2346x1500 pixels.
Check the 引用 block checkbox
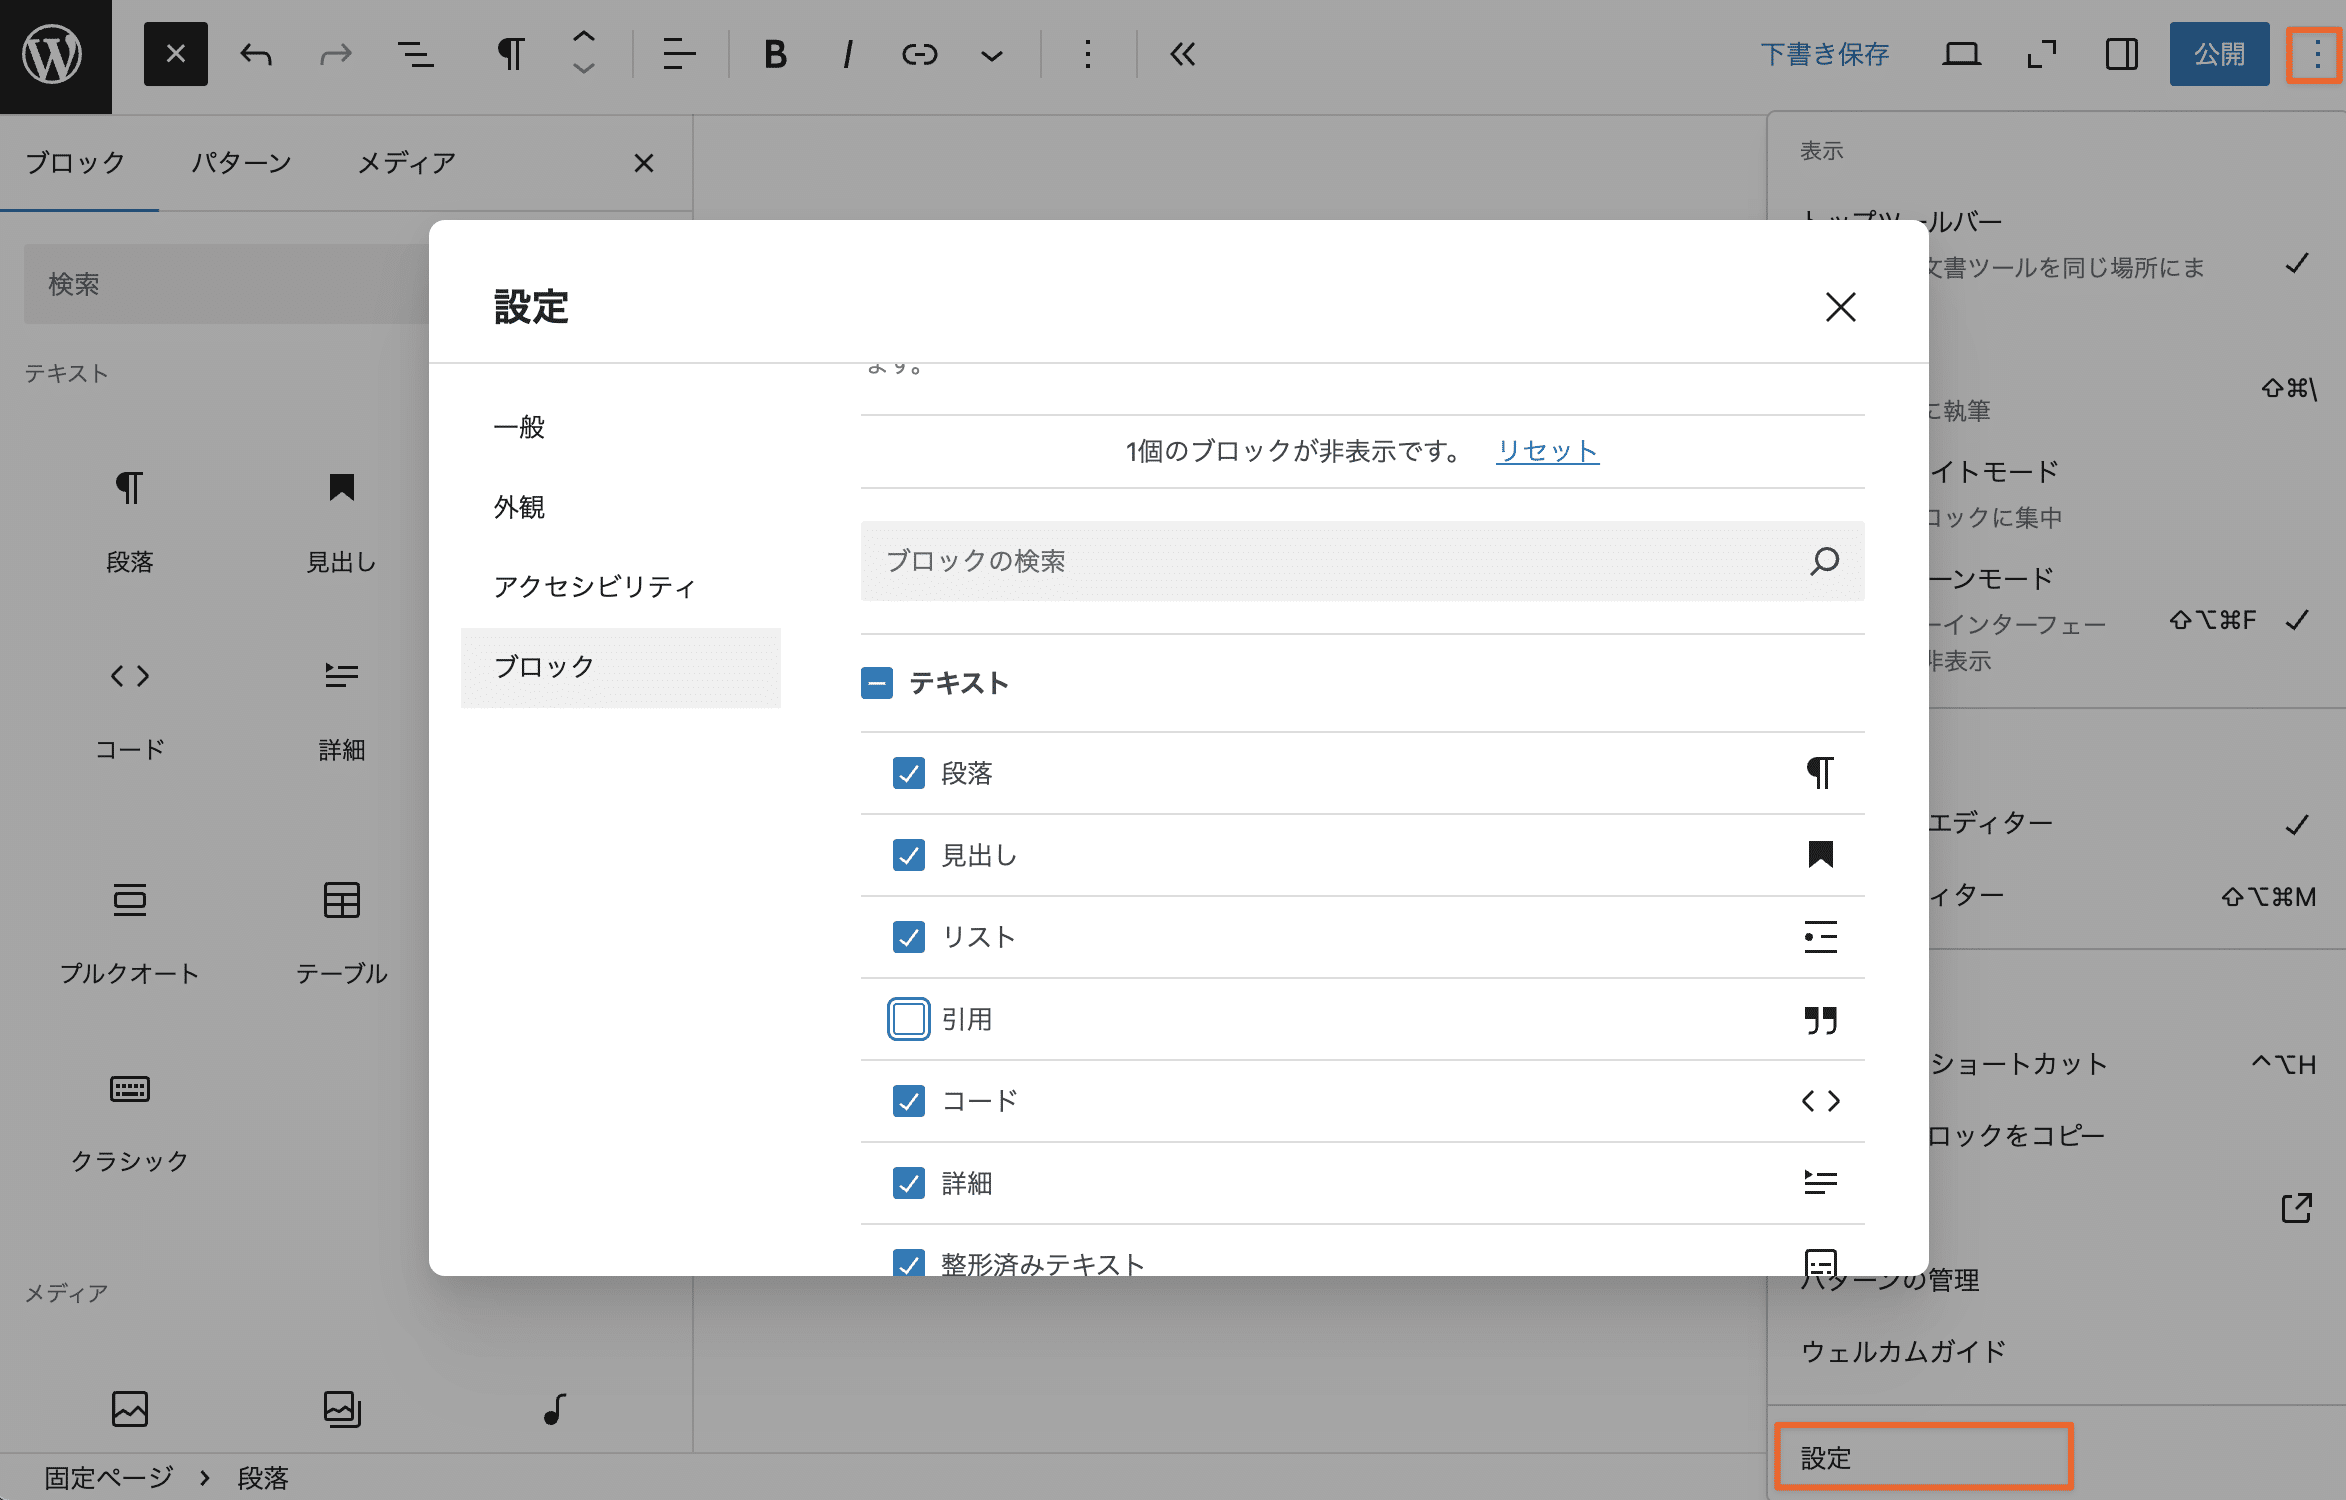908,1019
